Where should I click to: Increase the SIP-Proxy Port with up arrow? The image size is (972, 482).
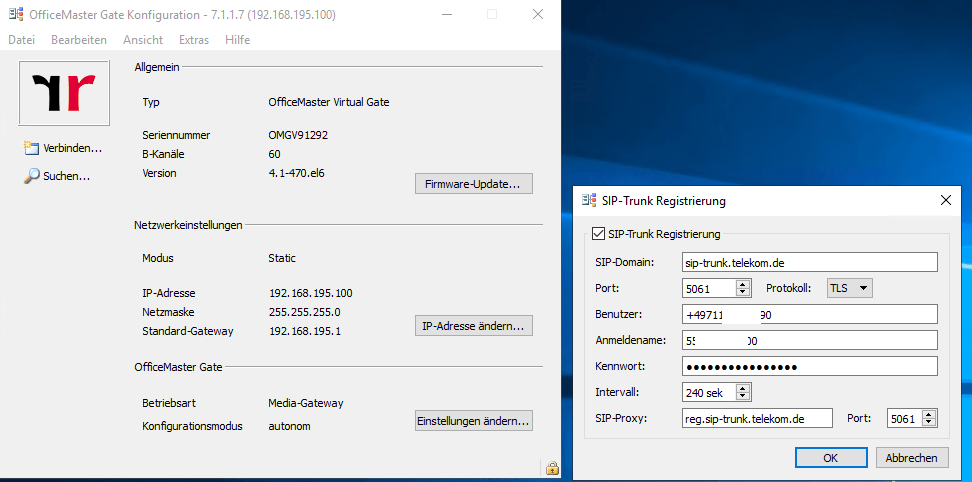[x=929, y=414]
